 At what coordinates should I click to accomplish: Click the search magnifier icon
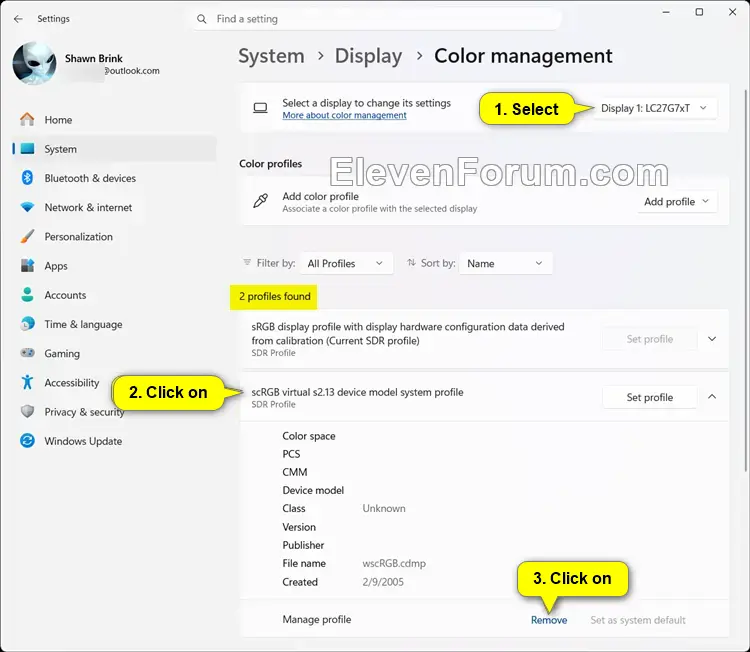202,19
